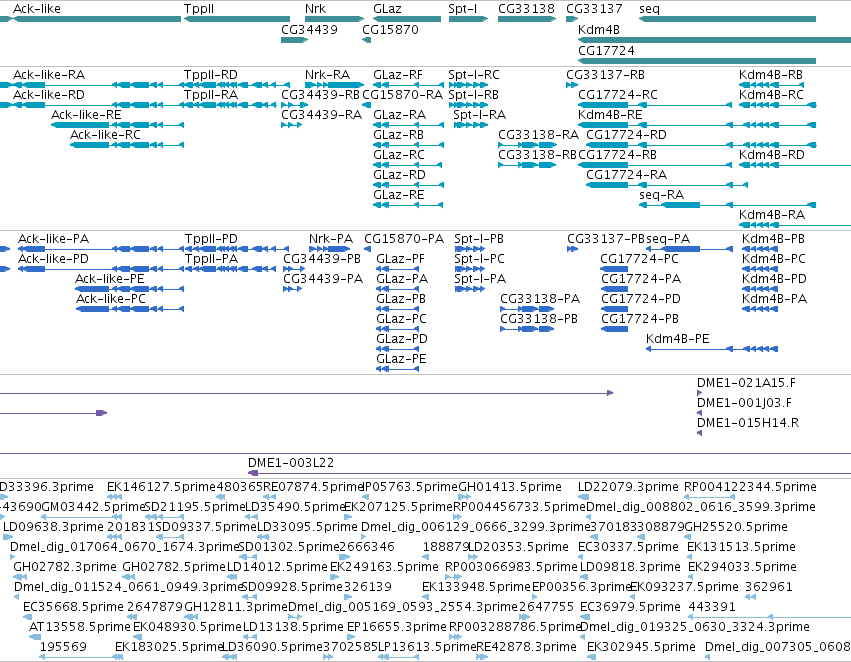
Task: Click the CG17724-PD protein label
Action: pos(640,299)
